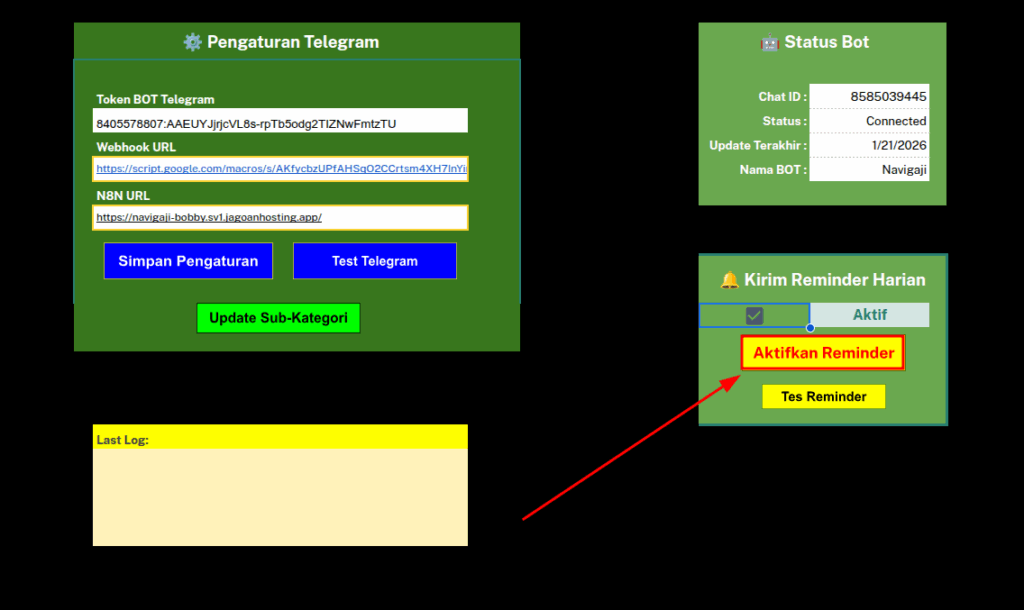Click inside the empty Last Log area

tap(280, 497)
